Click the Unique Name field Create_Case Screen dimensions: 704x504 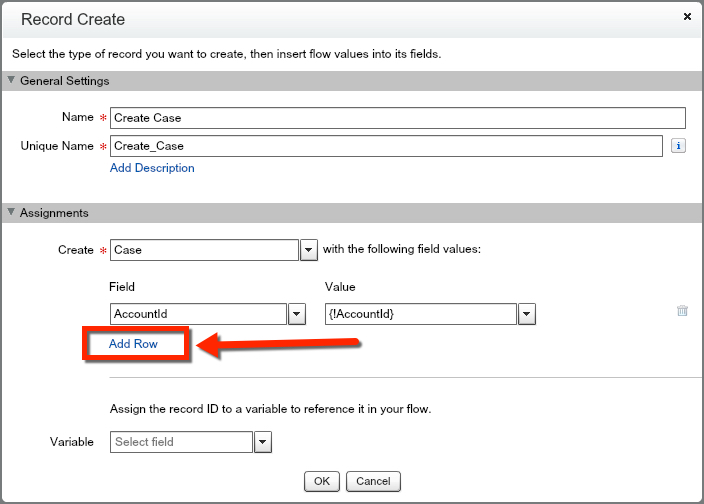click(x=385, y=146)
